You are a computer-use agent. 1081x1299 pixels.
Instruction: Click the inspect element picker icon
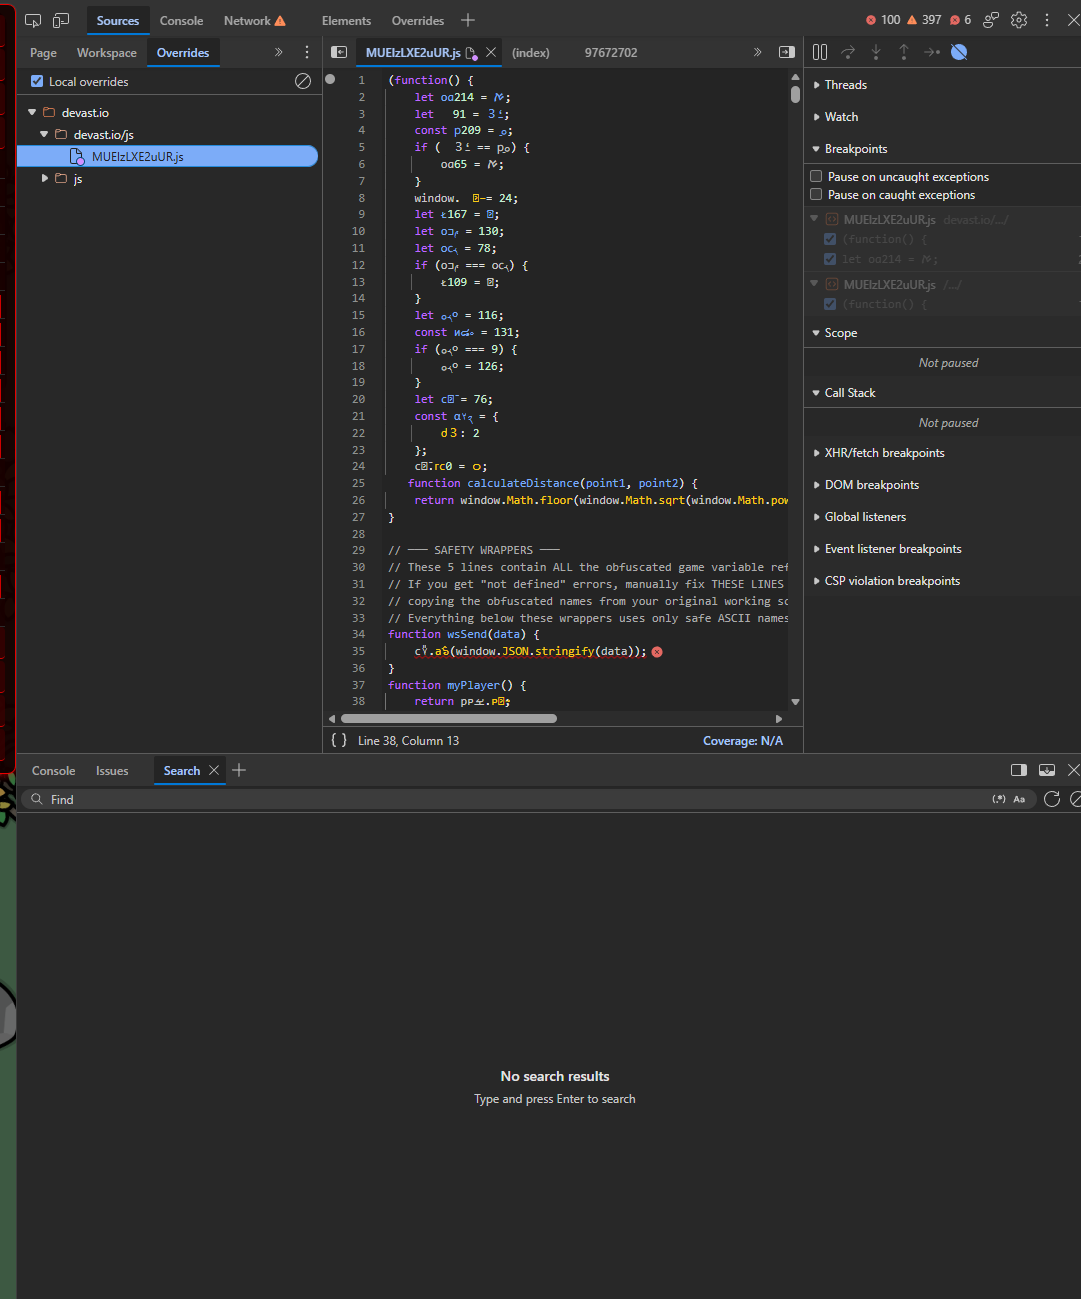point(33,20)
